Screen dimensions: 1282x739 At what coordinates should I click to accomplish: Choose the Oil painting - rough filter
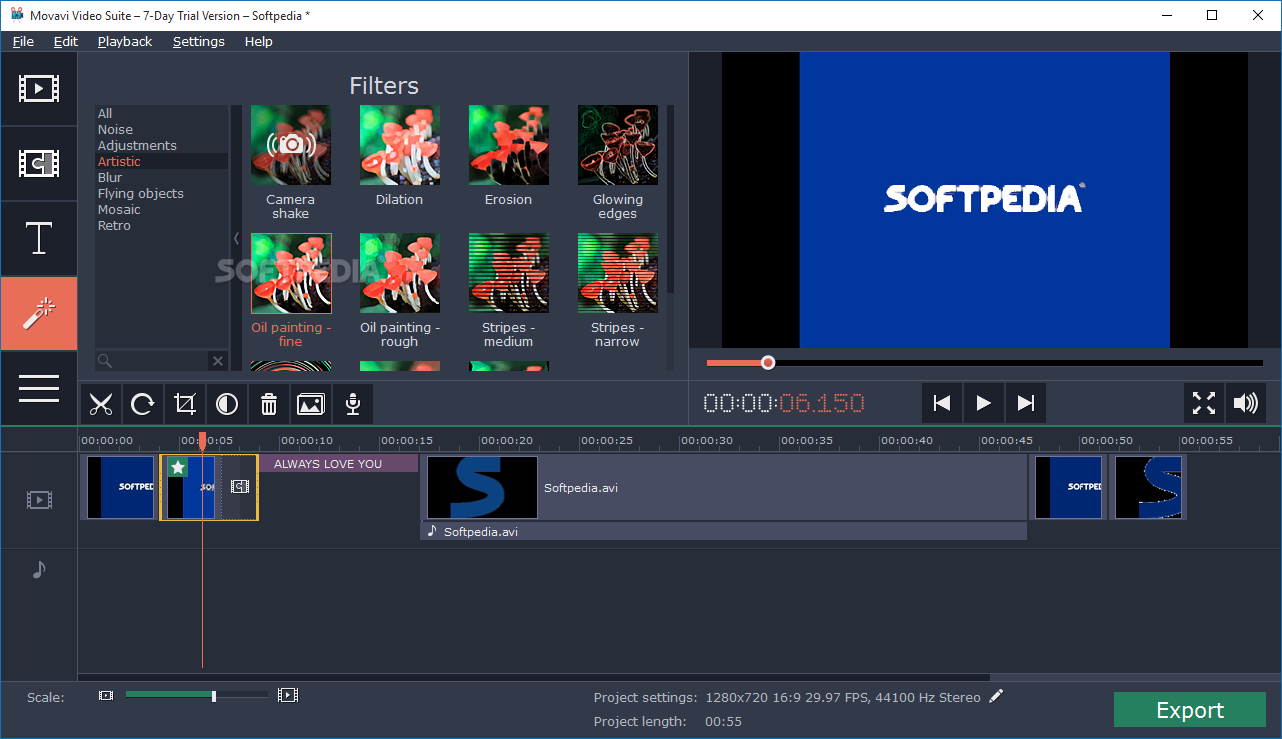(x=400, y=273)
